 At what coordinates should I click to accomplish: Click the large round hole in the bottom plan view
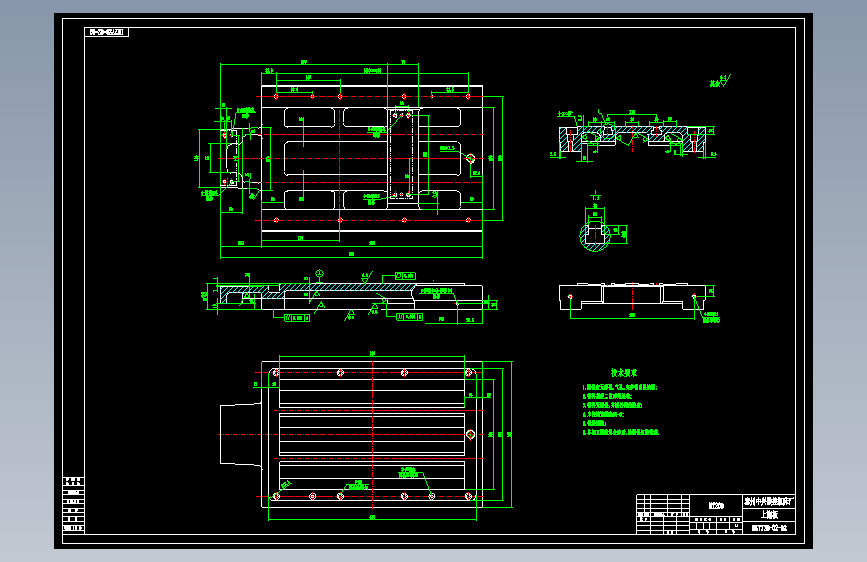(471, 435)
